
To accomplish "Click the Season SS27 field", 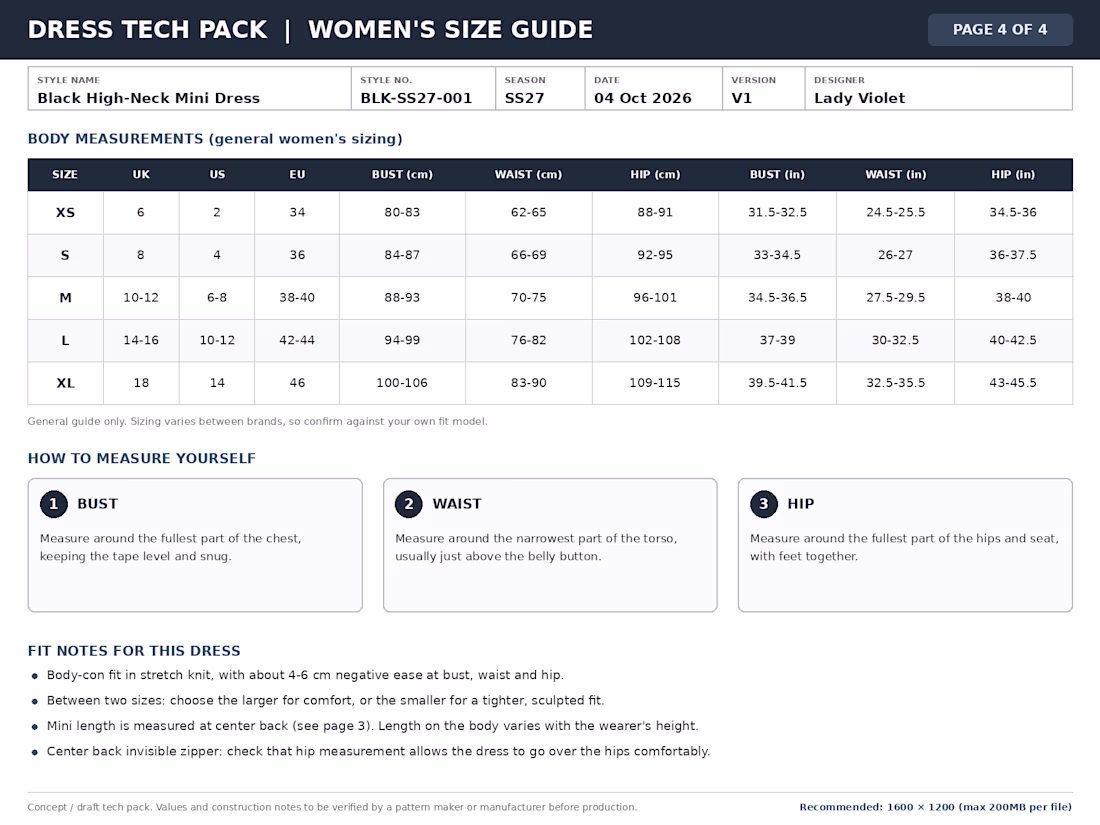I will click(540, 88).
